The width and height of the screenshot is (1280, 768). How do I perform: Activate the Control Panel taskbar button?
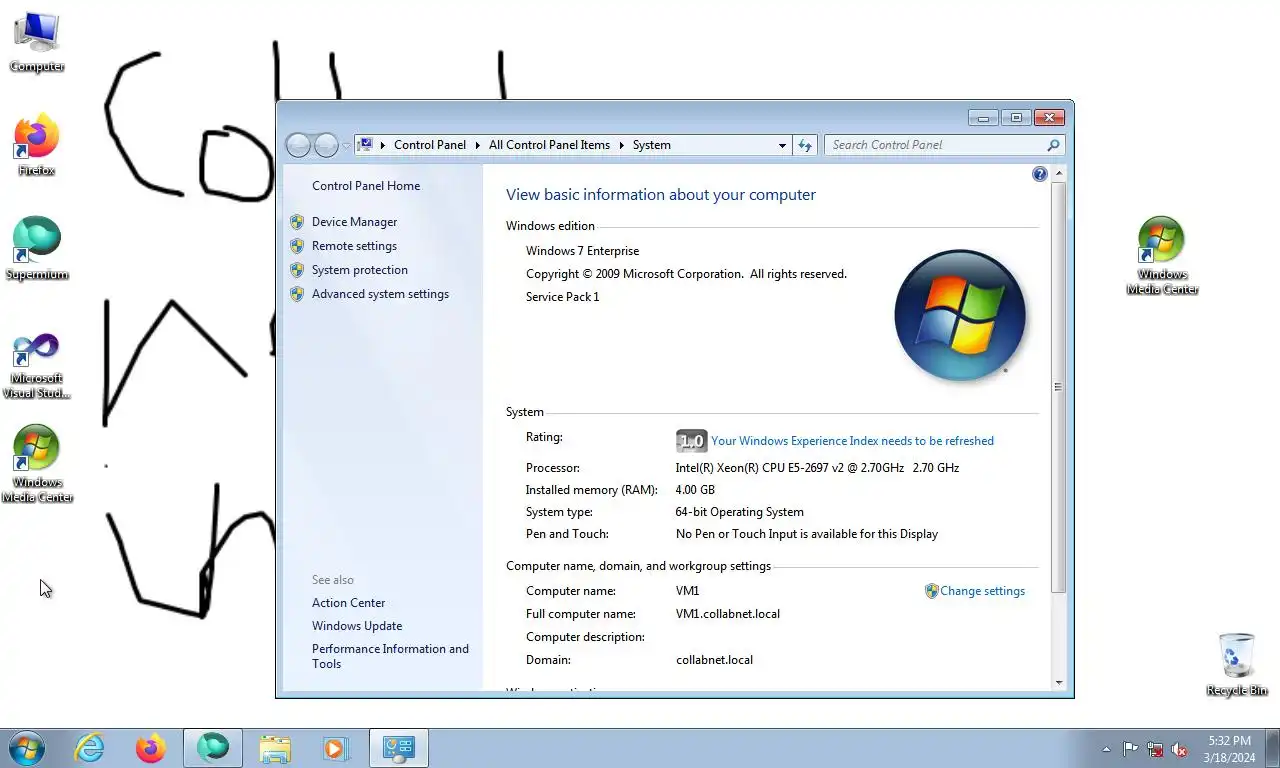coord(399,748)
